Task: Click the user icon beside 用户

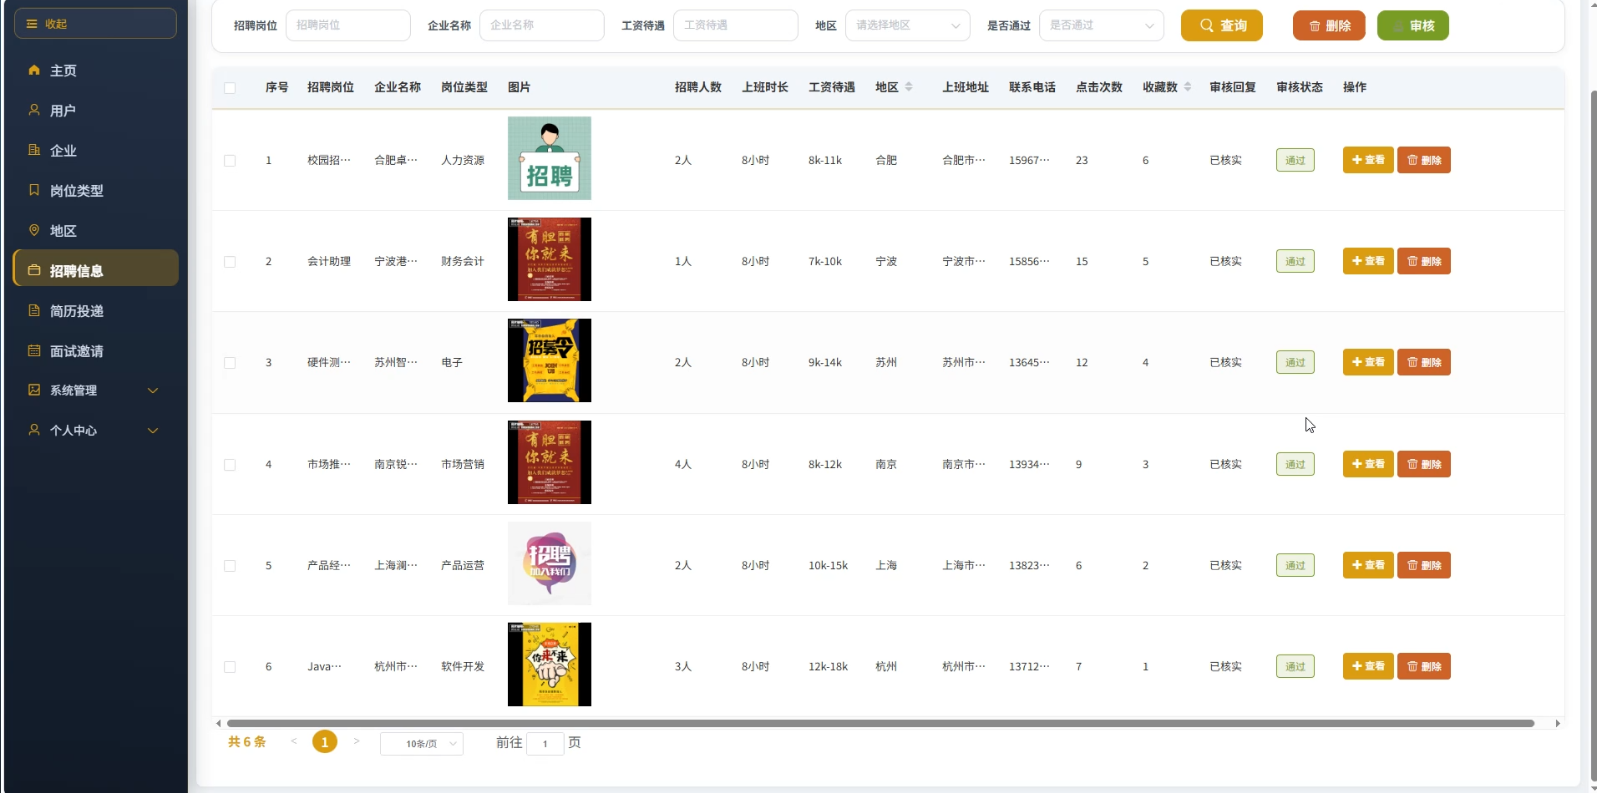Action: (34, 110)
